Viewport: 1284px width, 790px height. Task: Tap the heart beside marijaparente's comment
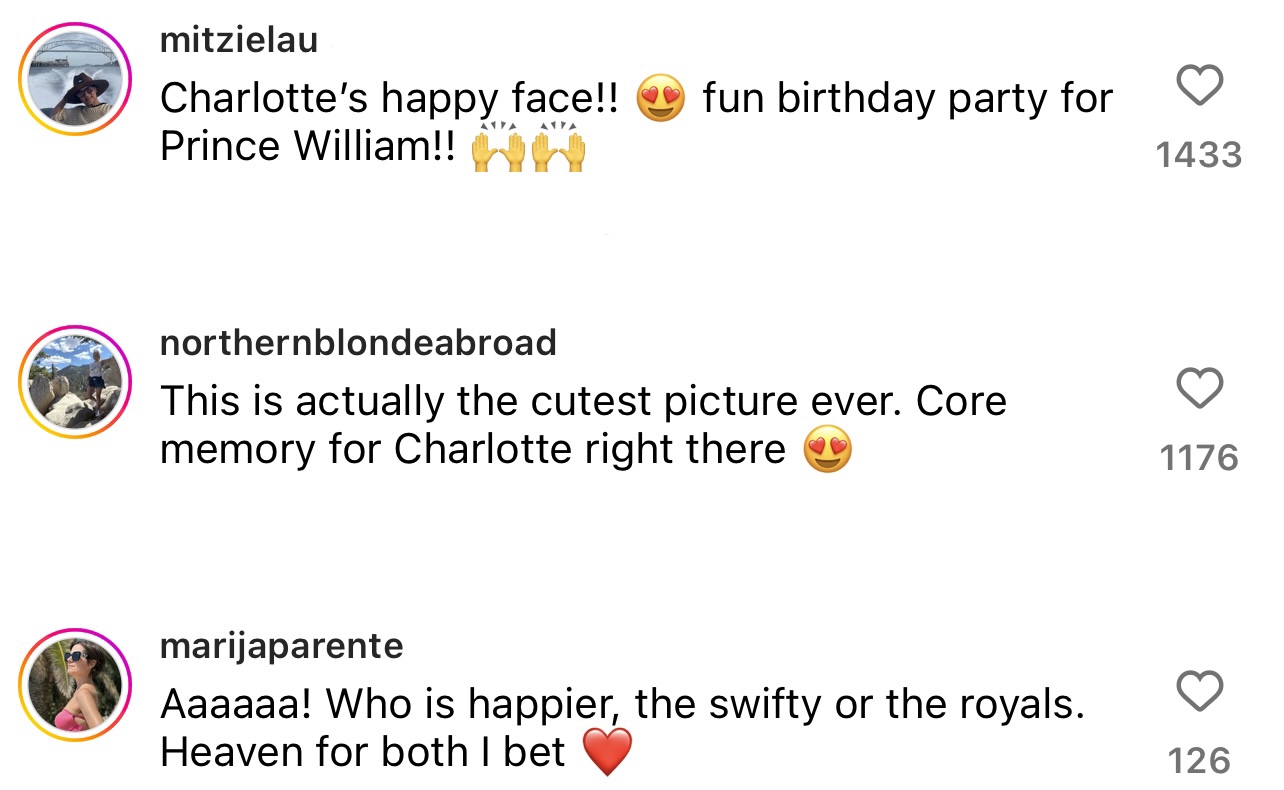click(1199, 691)
